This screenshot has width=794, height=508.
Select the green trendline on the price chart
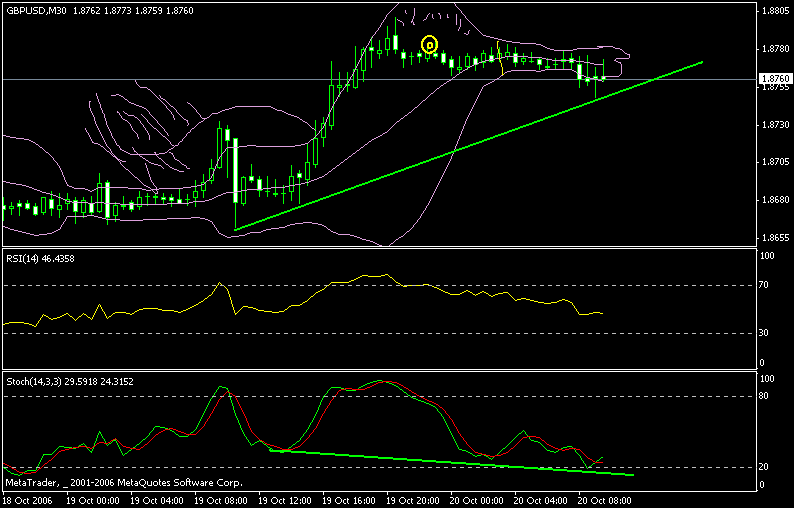[468, 146]
